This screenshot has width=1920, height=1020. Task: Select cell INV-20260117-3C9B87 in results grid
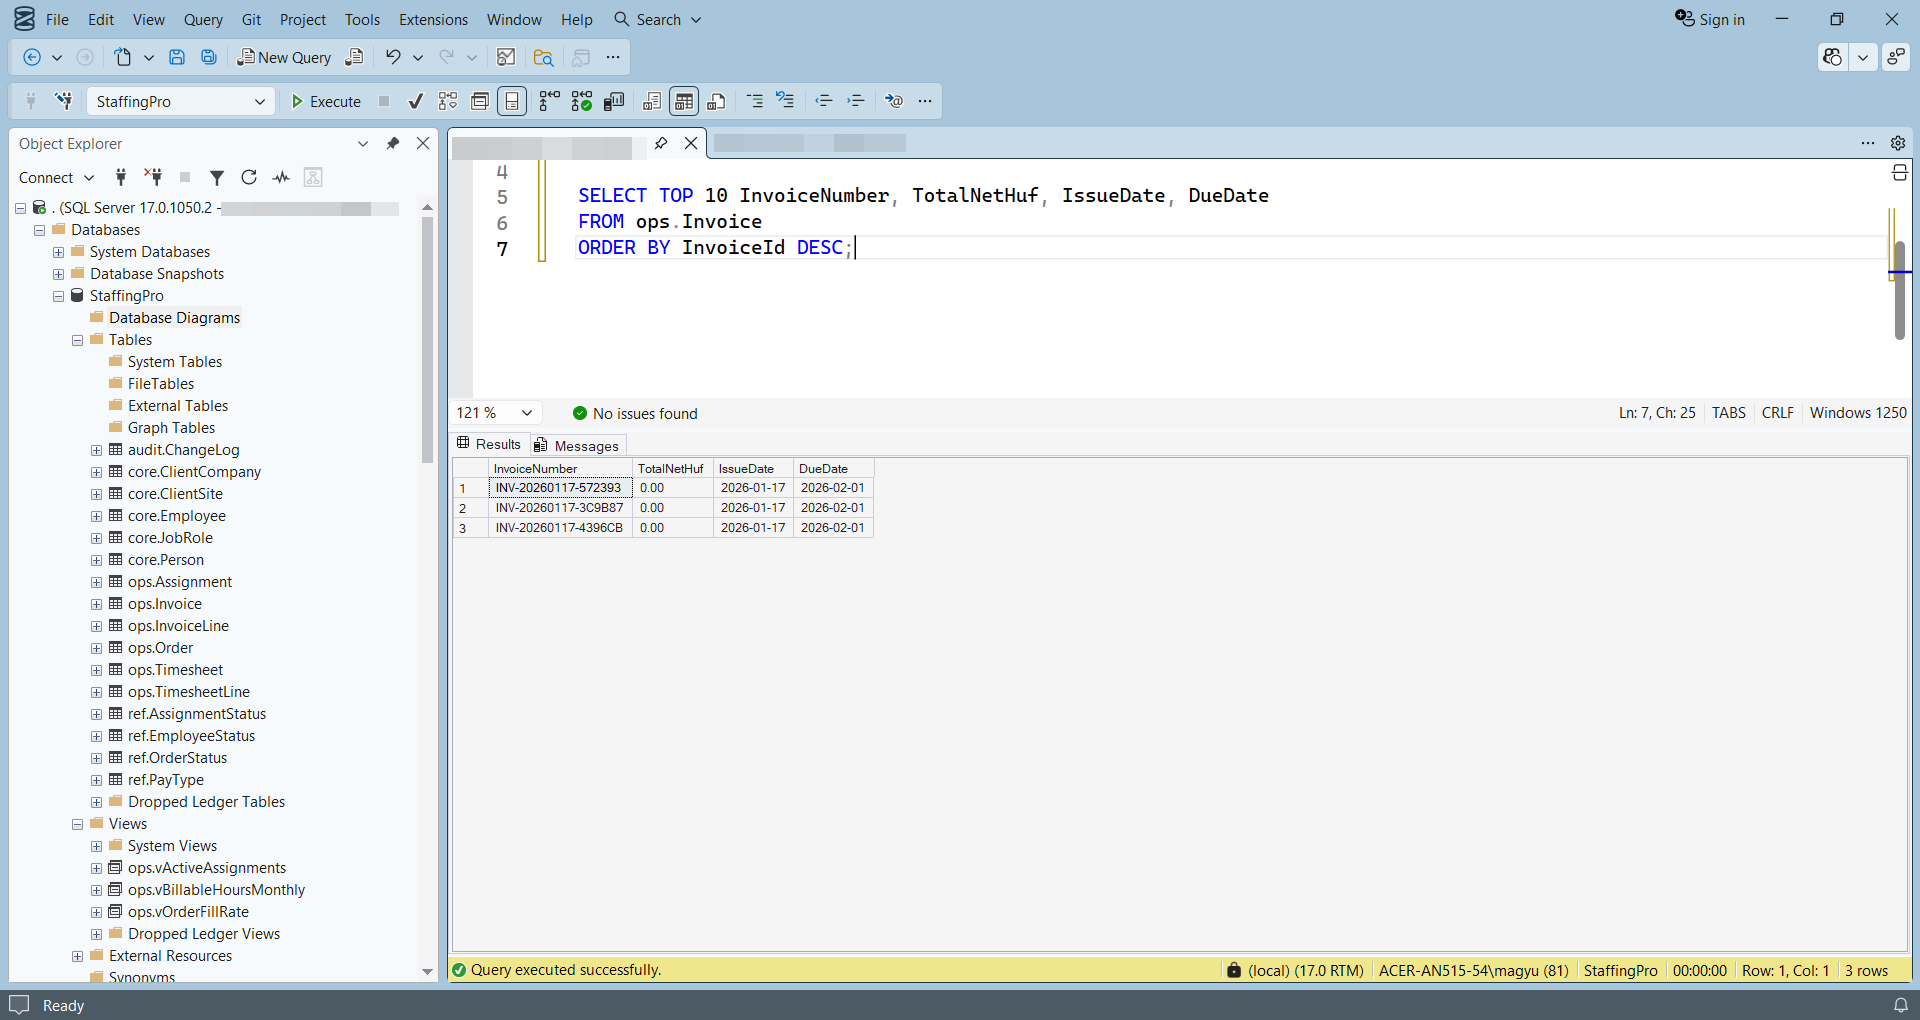560,508
